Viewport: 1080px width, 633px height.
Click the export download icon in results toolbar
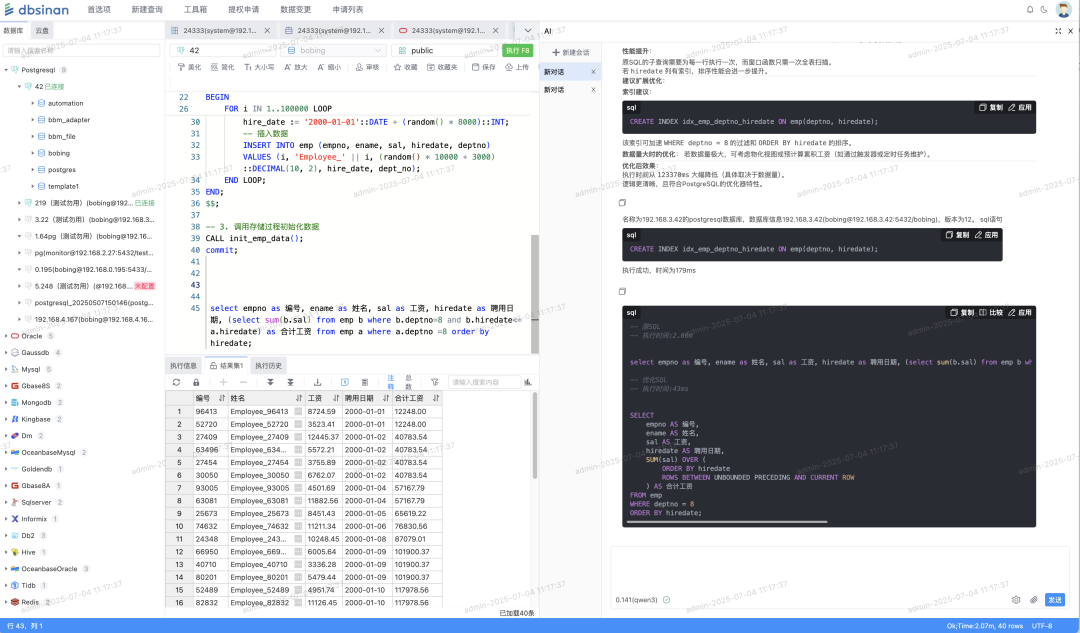coord(318,382)
